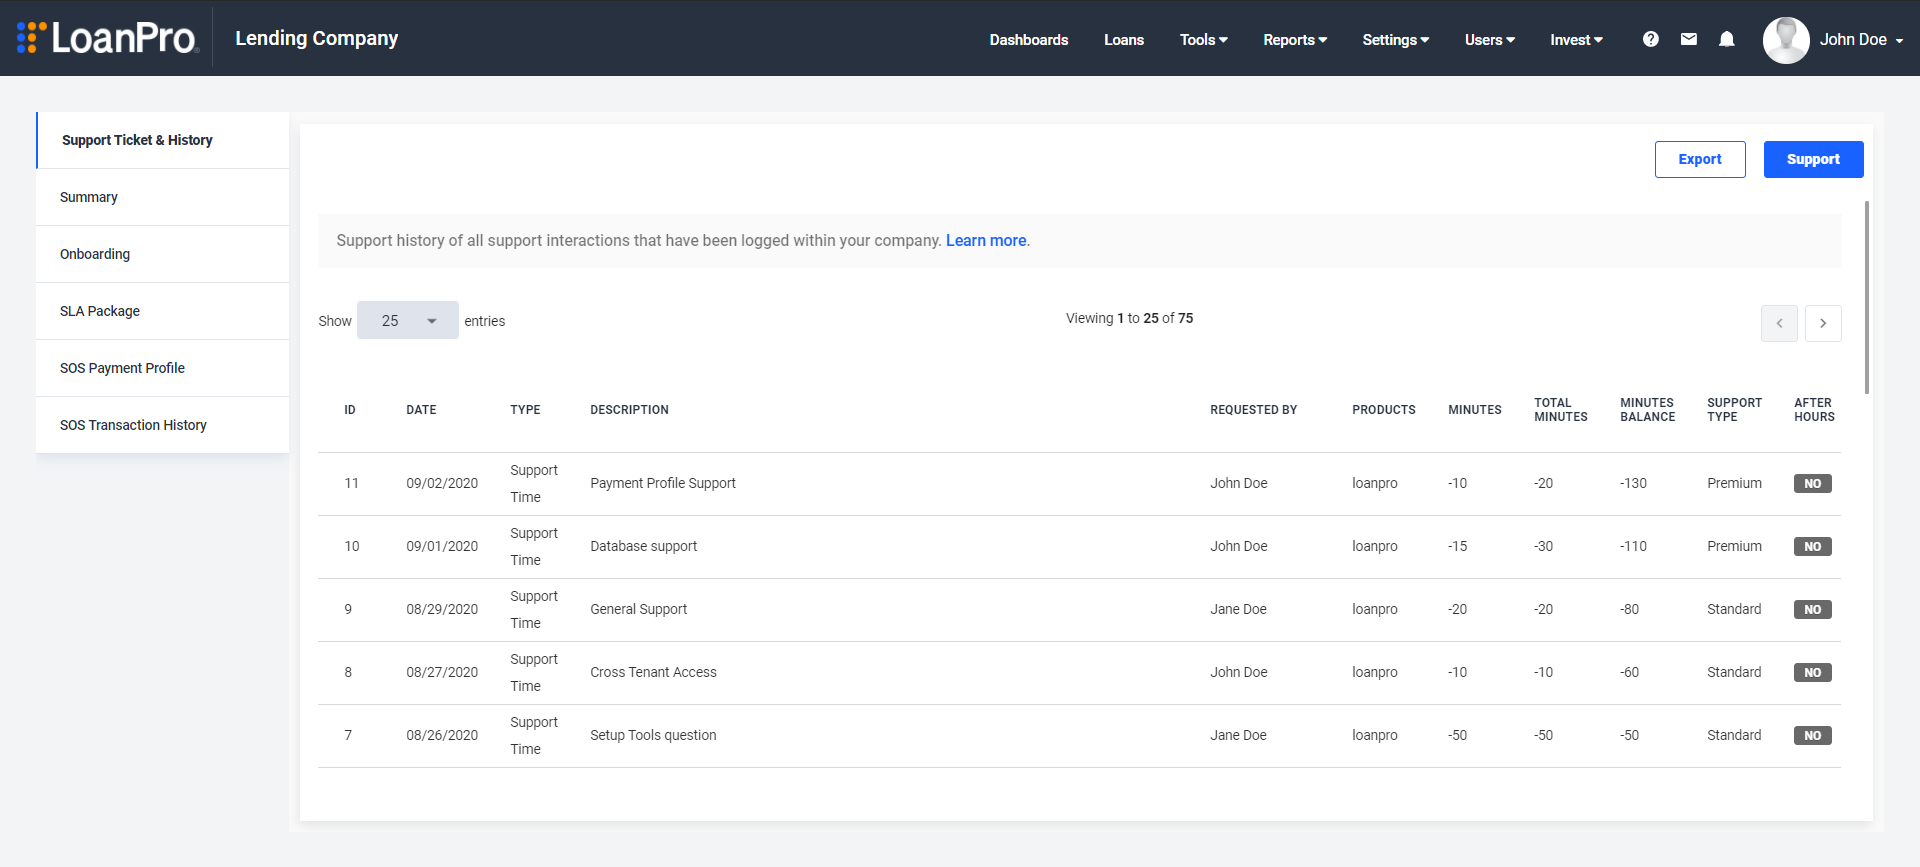
Task: Open the notifications bell icon
Action: click(1726, 39)
